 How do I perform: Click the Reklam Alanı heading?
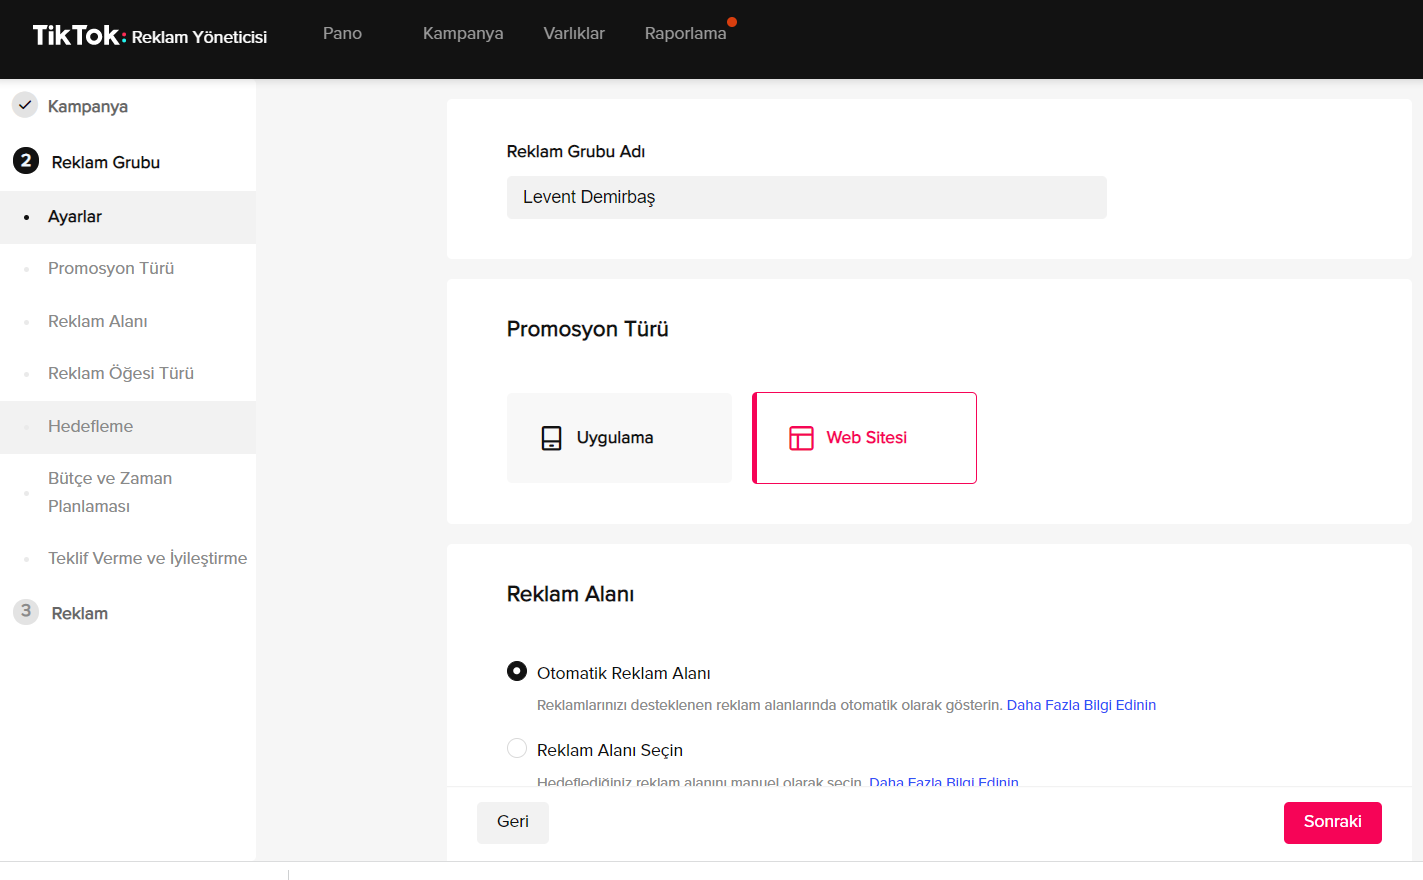pyautogui.click(x=571, y=594)
